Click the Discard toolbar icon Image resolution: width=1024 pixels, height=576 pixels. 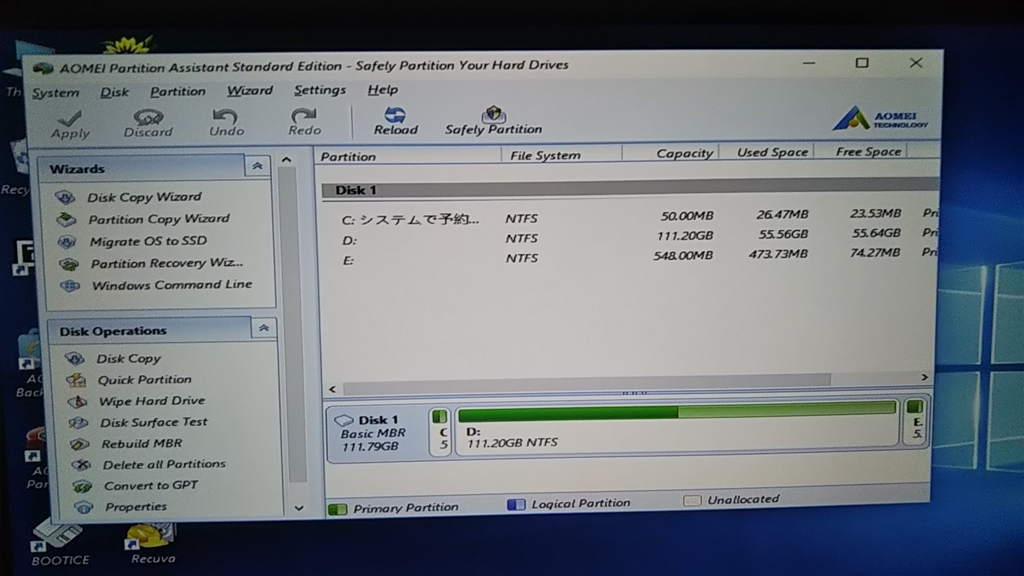(148, 117)
